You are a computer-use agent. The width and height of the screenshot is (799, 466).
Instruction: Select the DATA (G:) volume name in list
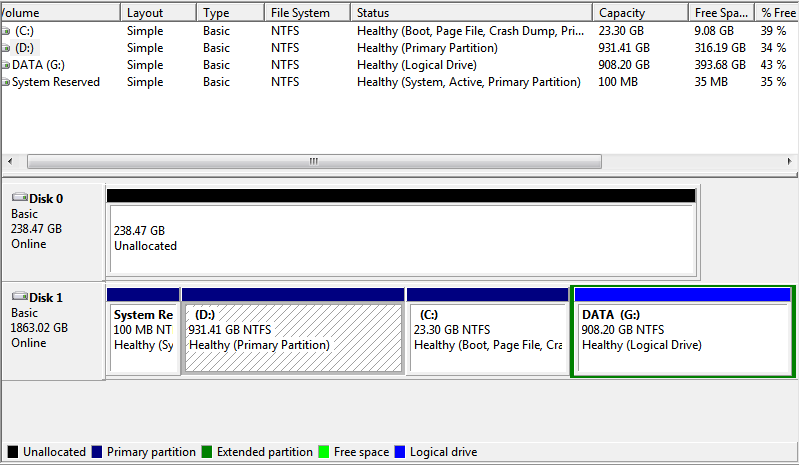[38, 65]
